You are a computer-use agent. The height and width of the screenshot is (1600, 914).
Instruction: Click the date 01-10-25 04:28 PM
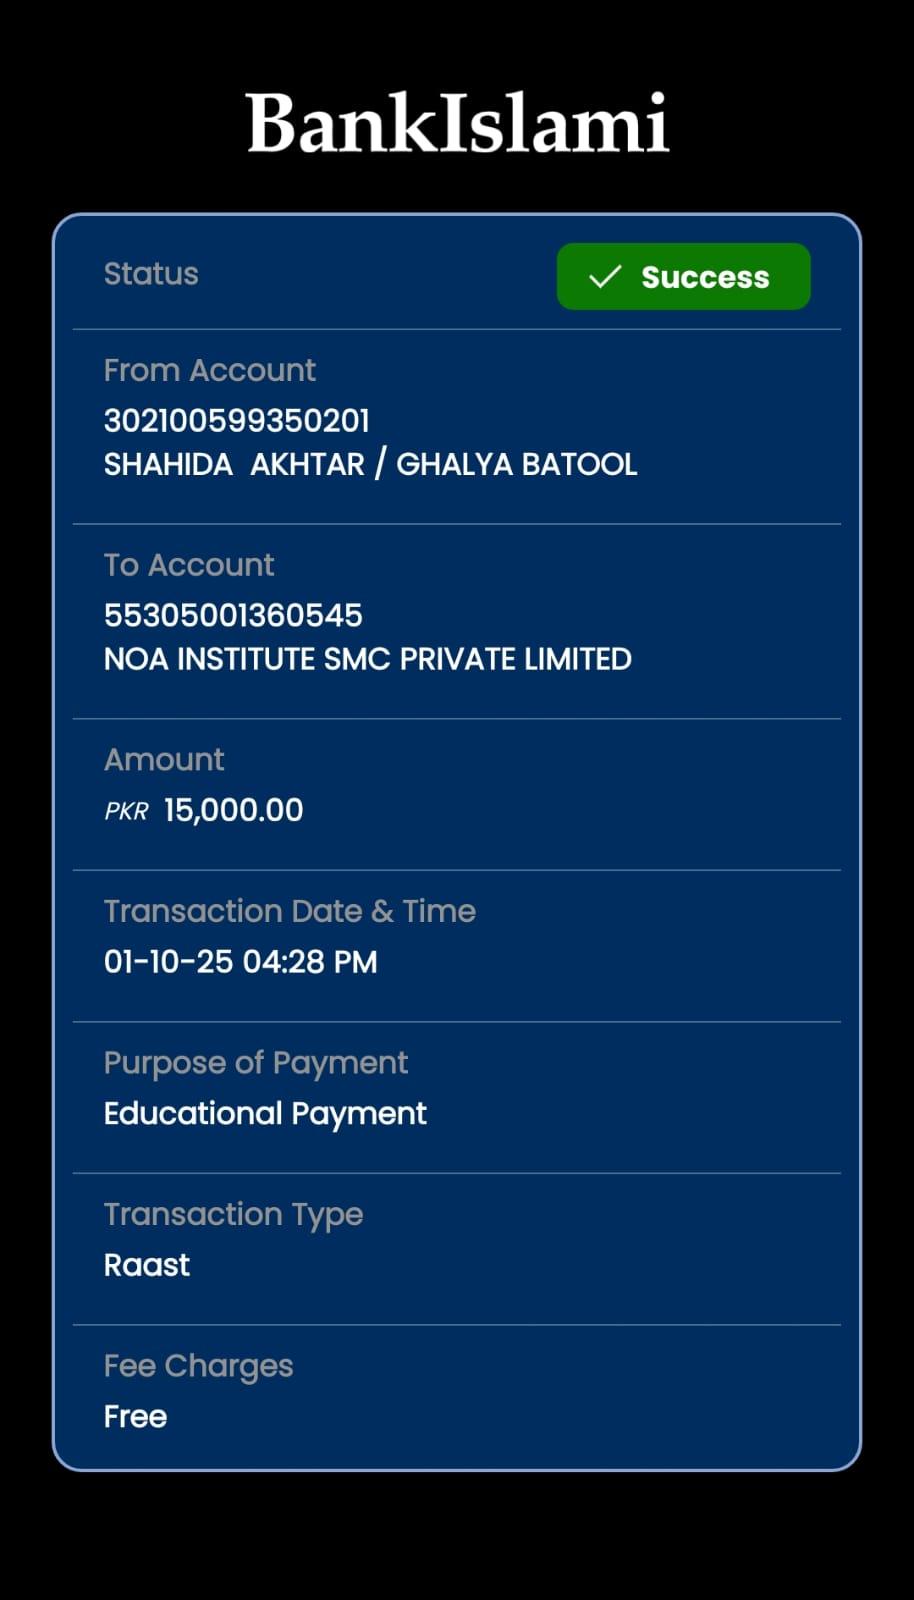pyautogui.click(x=240, y=962)
